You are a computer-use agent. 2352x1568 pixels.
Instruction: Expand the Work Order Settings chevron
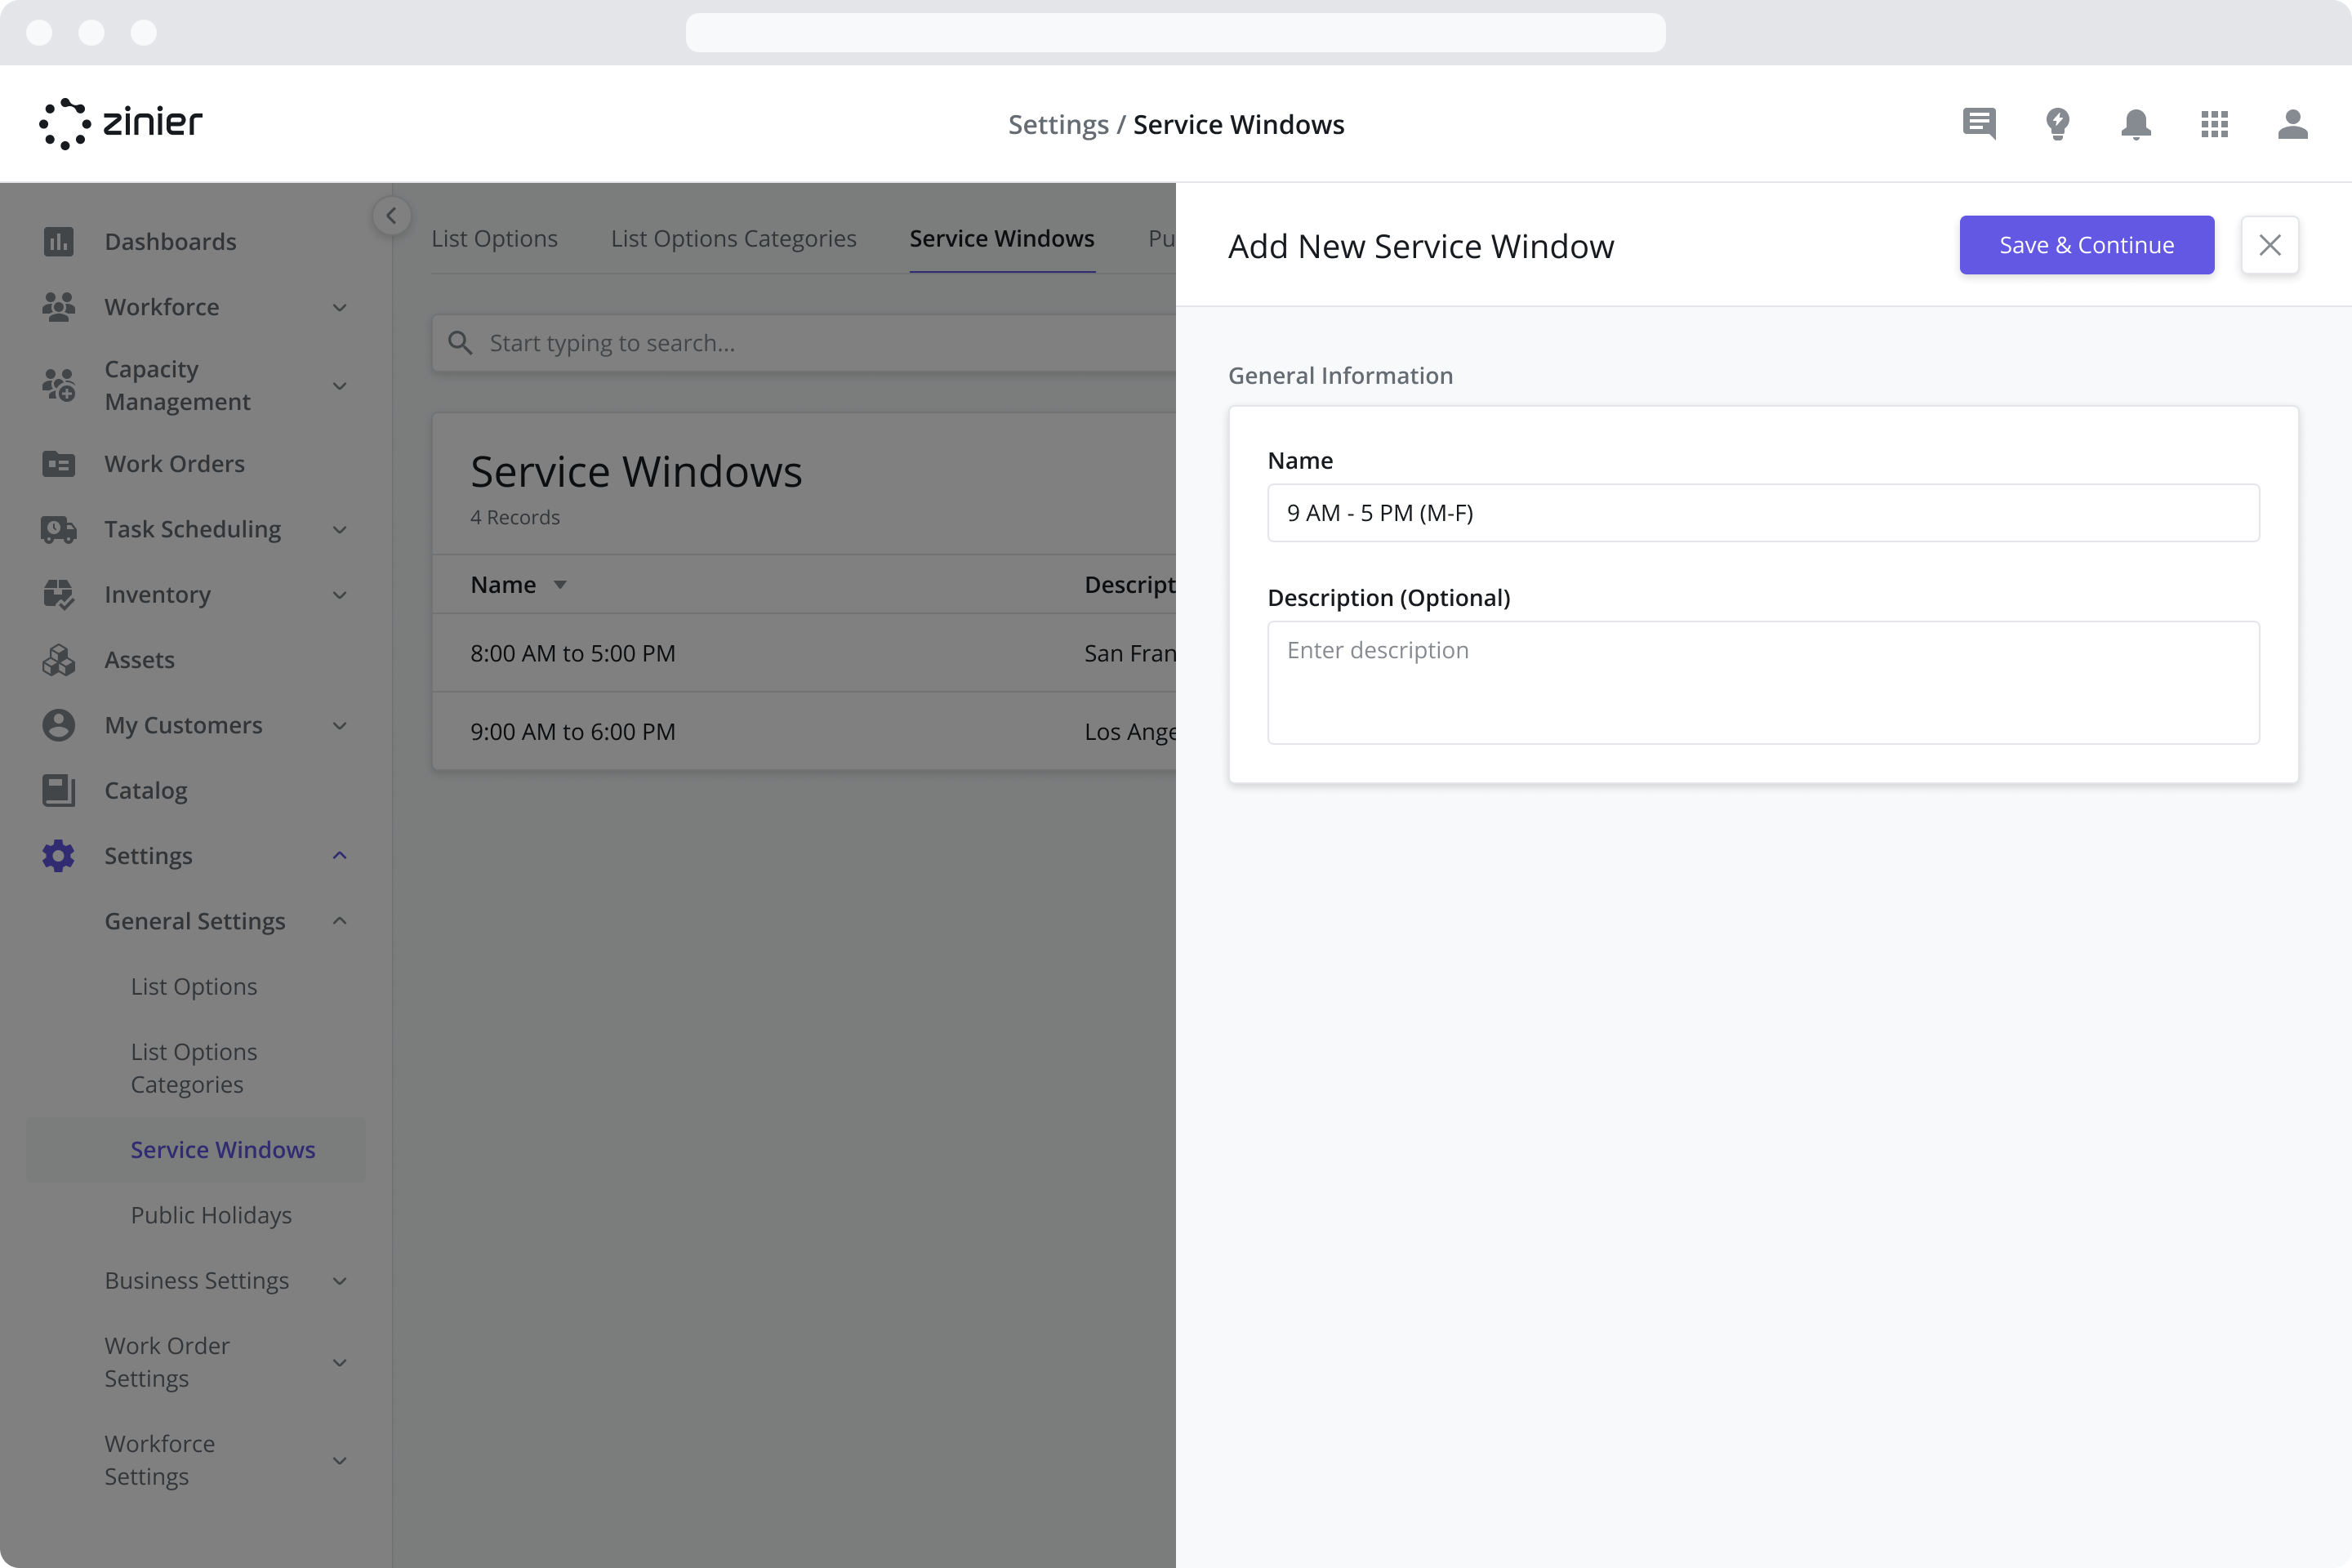pos(339,1363)
